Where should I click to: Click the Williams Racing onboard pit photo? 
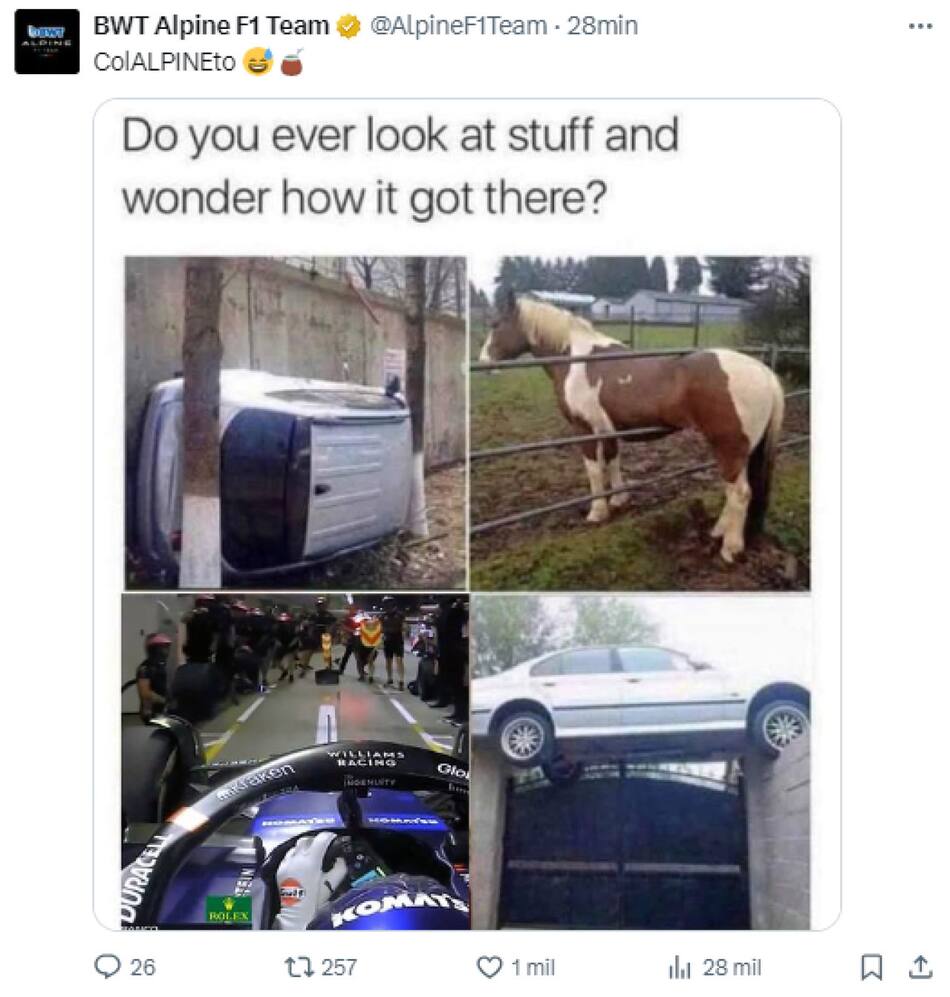tap(296, 762)
